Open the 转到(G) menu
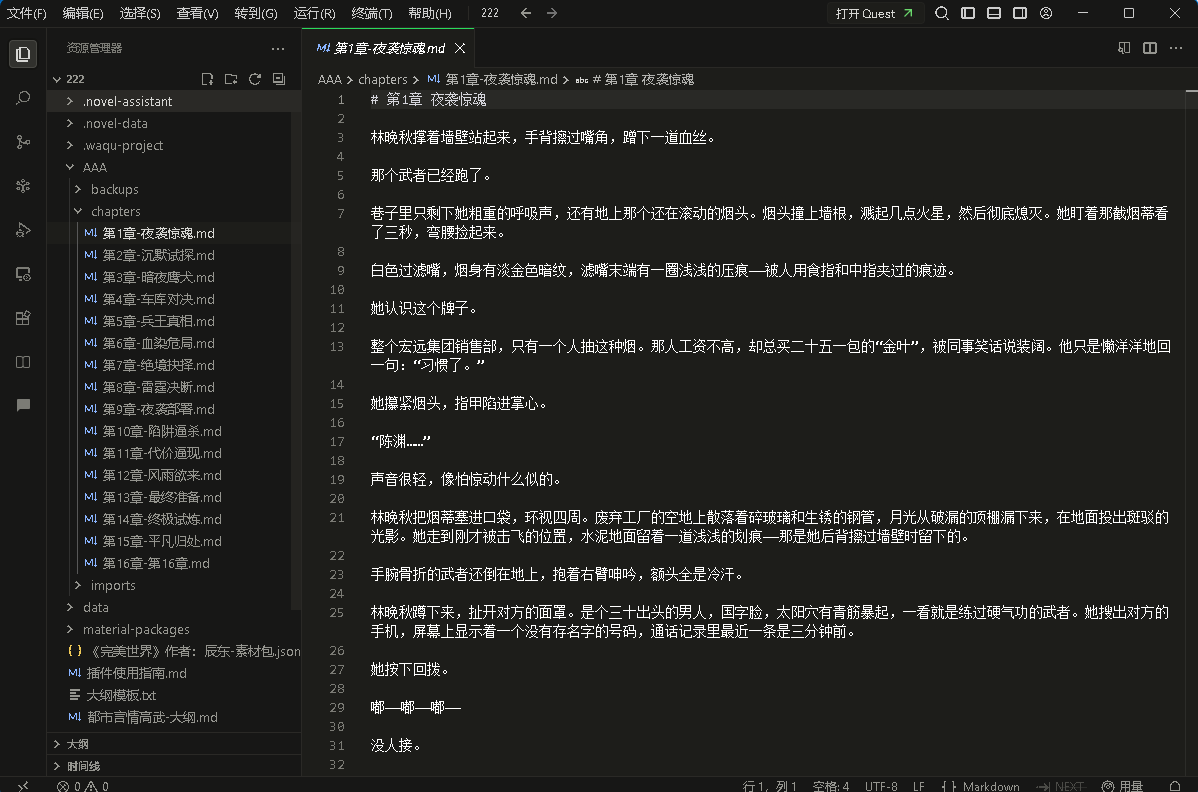The image size is (1198, 792). 255,13
